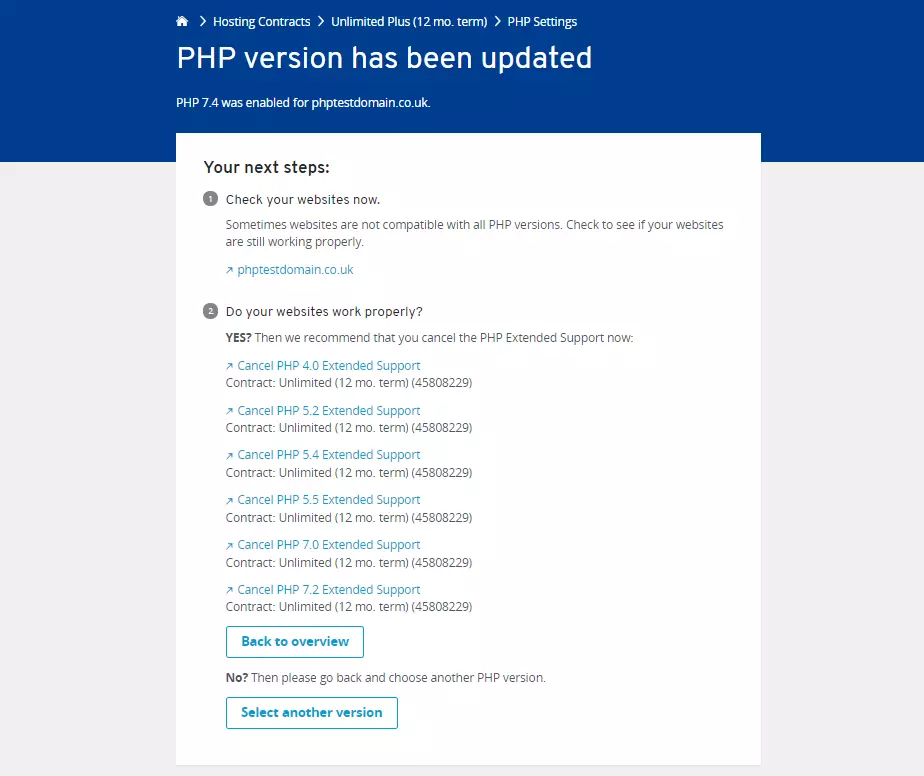Click arrow icon beside Cancel PHP 7.0 link
924x776 pixels.
tap(230, 545)
